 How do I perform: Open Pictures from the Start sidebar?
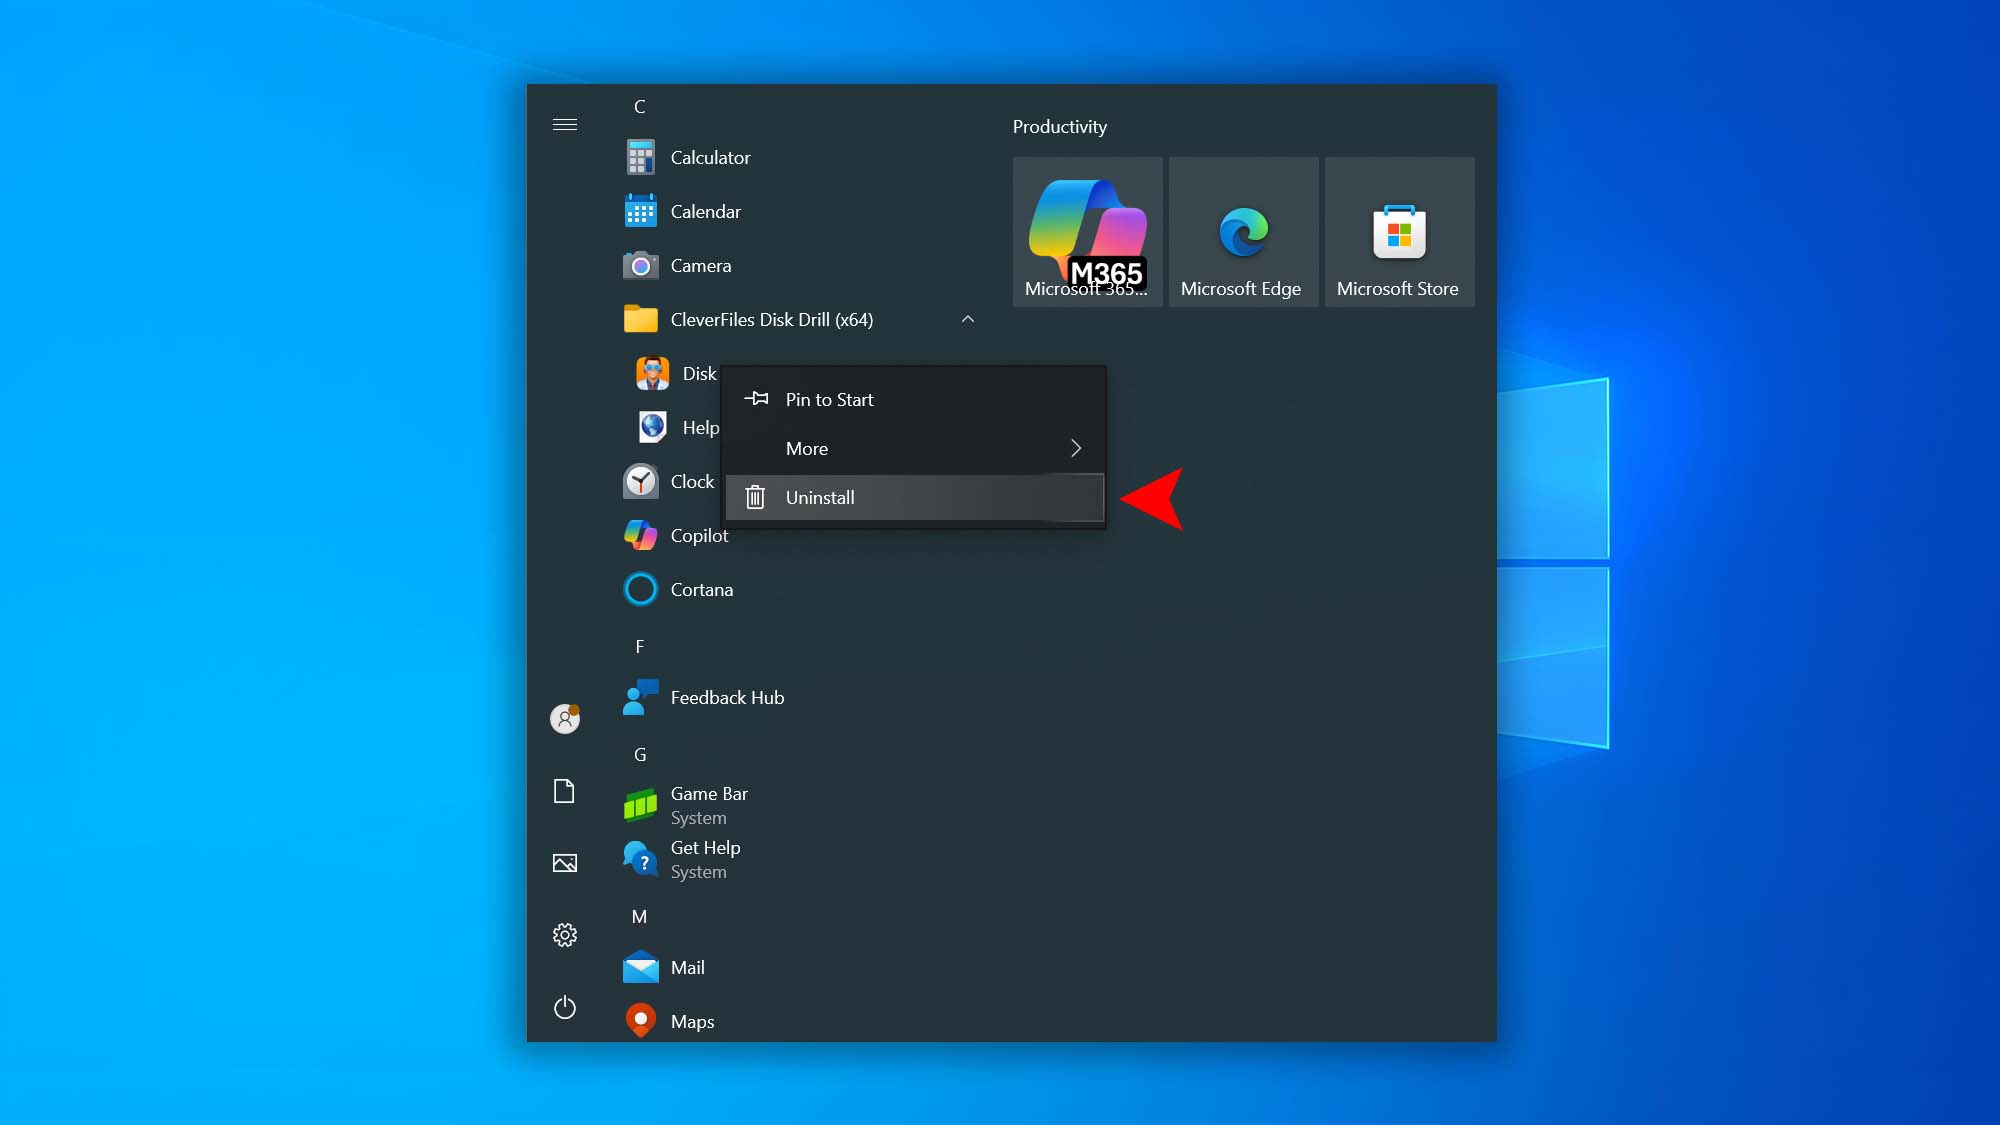pos(565,863)
